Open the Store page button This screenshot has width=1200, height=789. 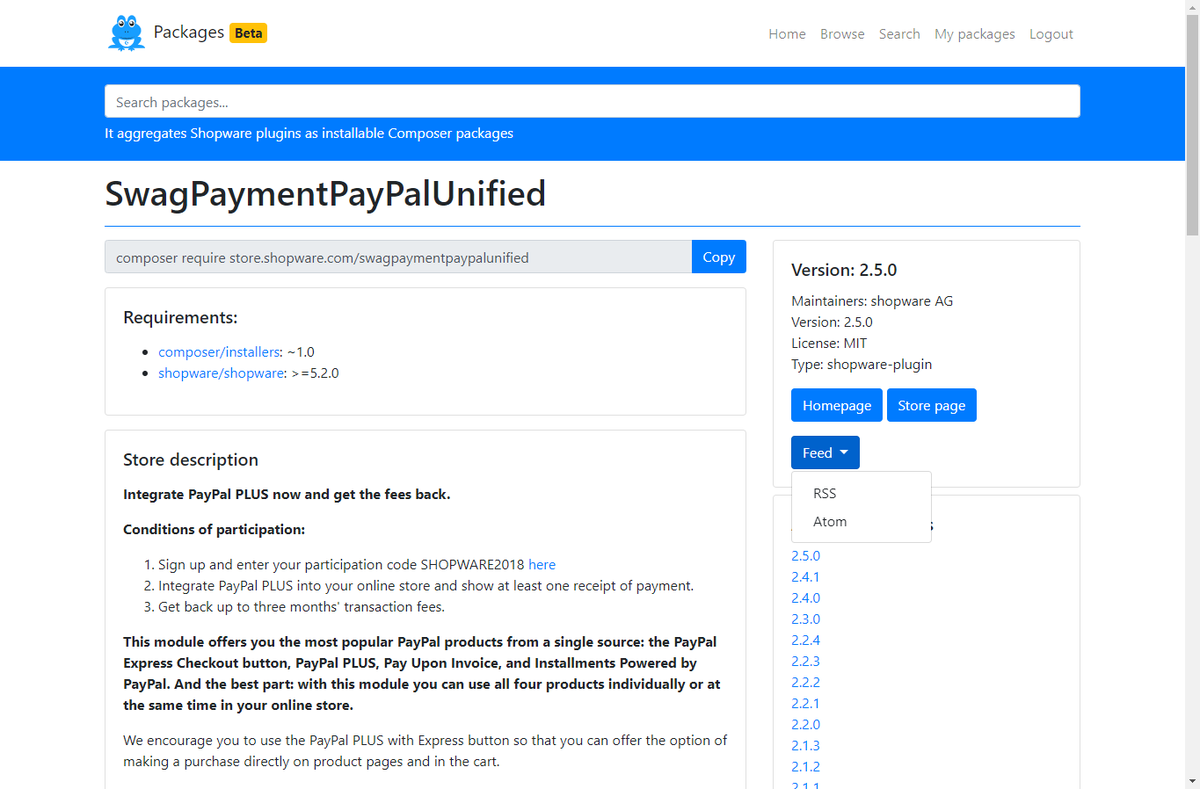tap(932, 405)
